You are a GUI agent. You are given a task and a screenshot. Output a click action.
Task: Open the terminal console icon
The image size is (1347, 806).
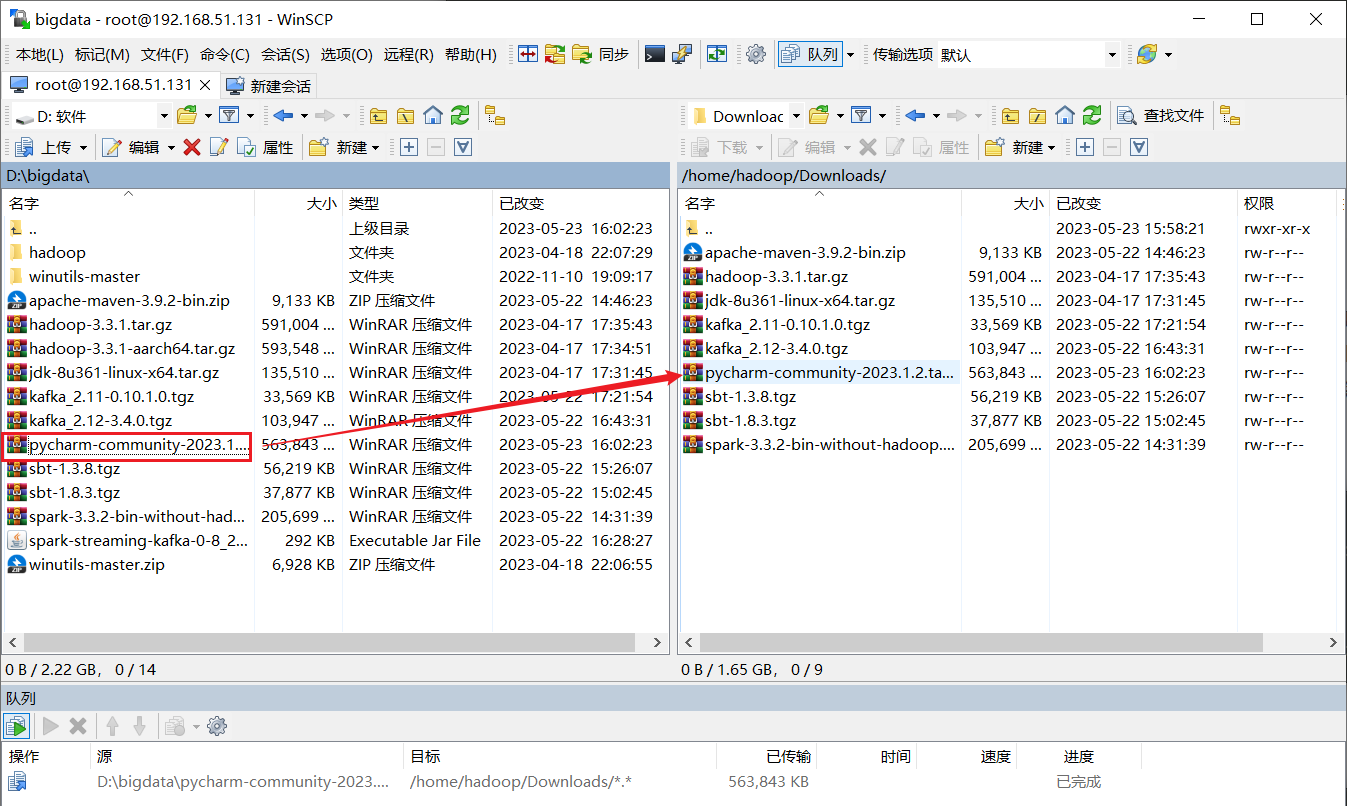[655, 55]
